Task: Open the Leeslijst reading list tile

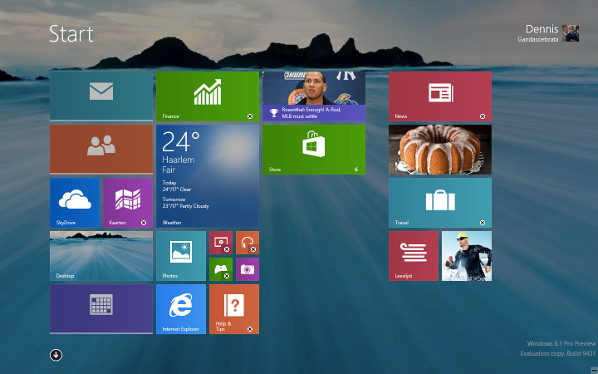Action: [413, 256]
